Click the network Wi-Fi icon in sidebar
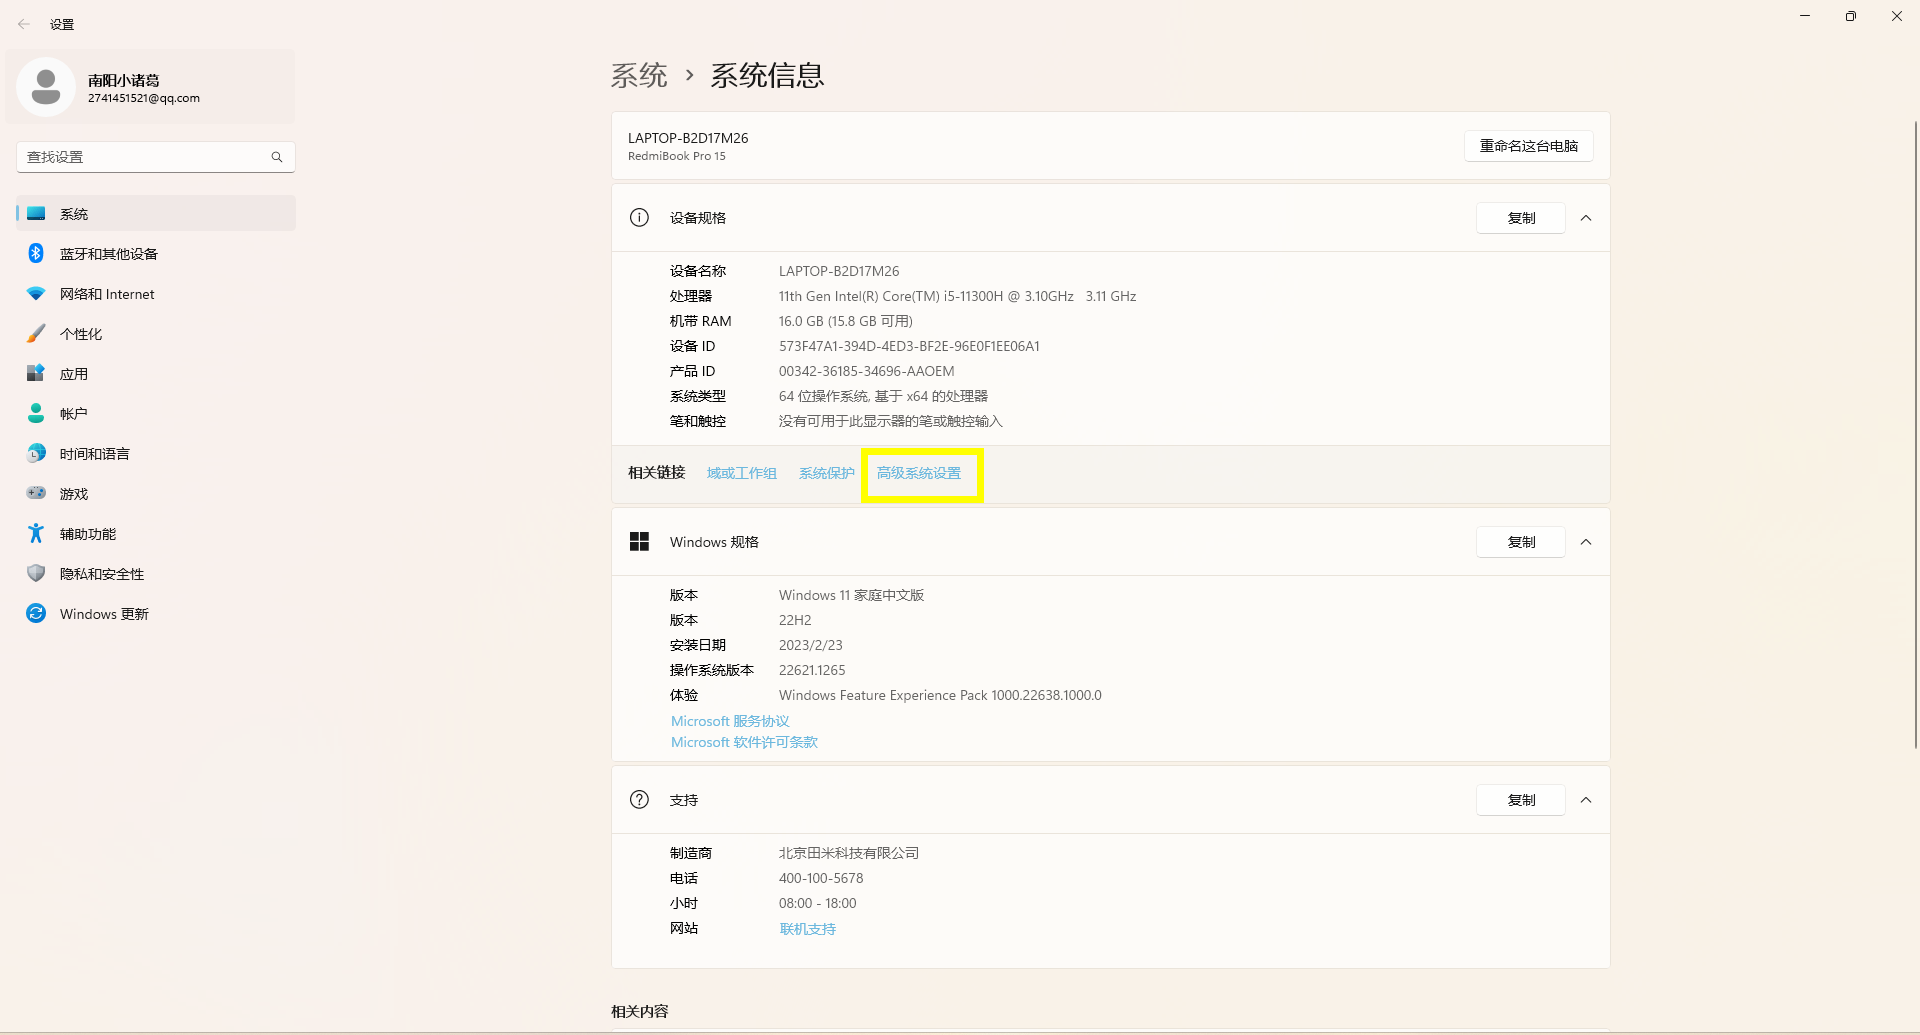Viewport: 1920px width, 1035px height. pos(36,294)
